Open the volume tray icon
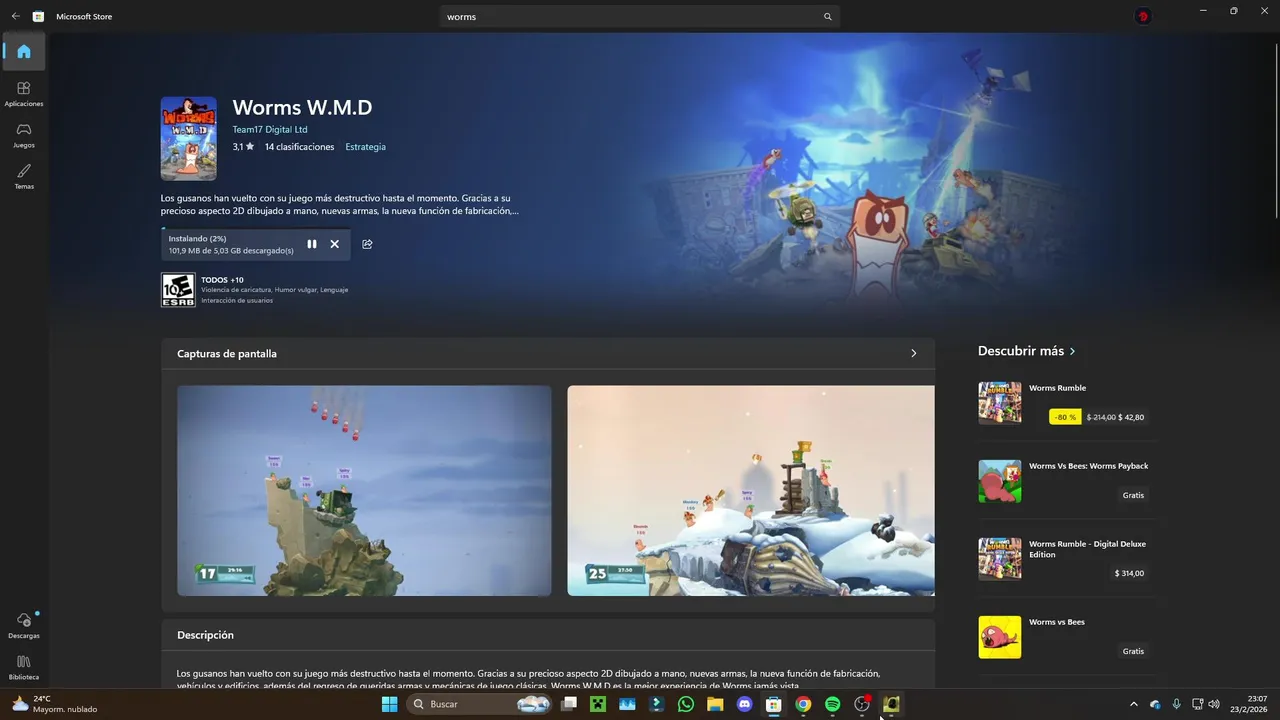The height and width of the screenshot is (720, 1280). point(1214,704)
